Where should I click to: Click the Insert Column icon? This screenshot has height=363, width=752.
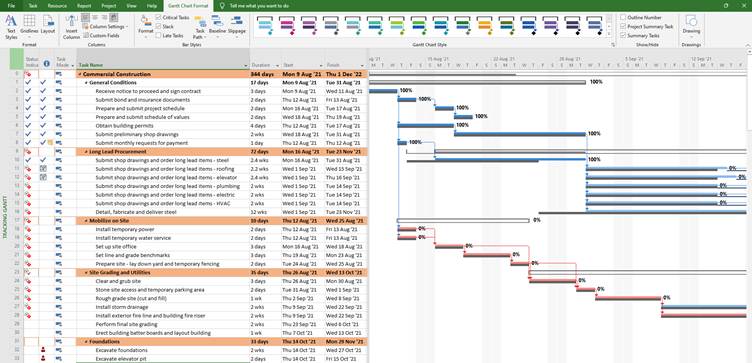point(71,27)
